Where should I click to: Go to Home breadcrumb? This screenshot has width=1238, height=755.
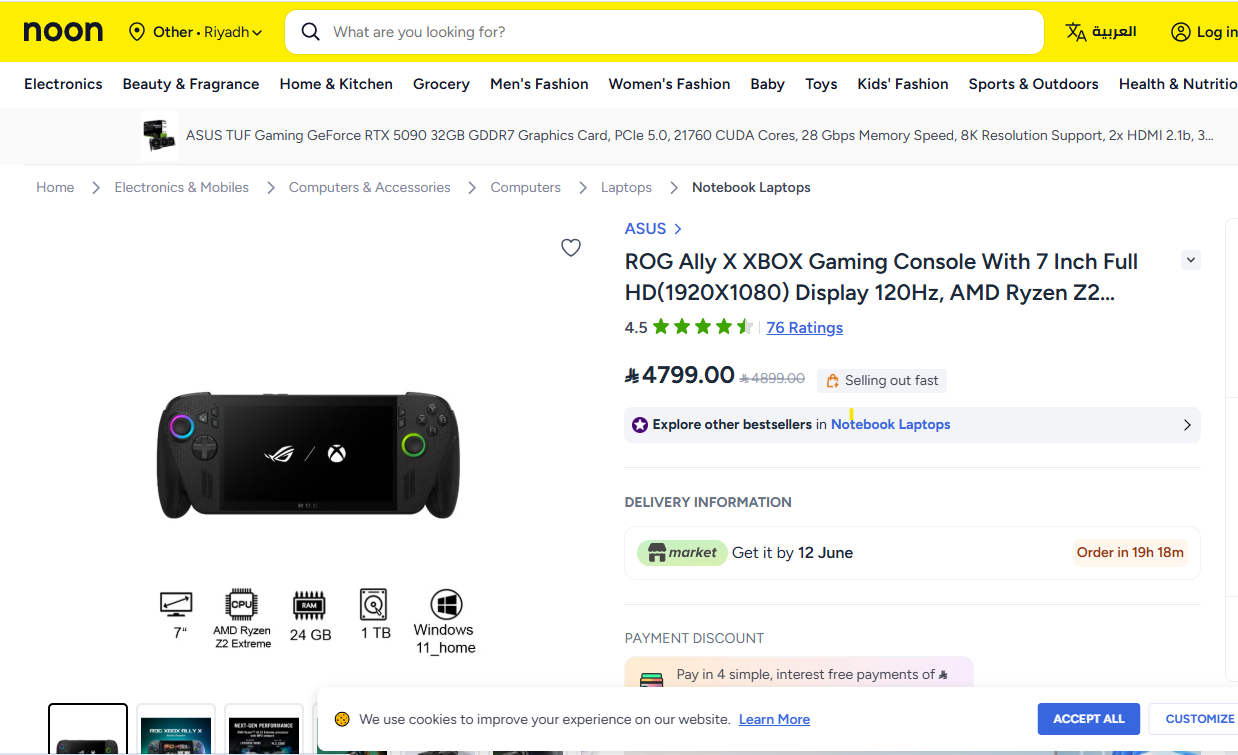(55, 187)
